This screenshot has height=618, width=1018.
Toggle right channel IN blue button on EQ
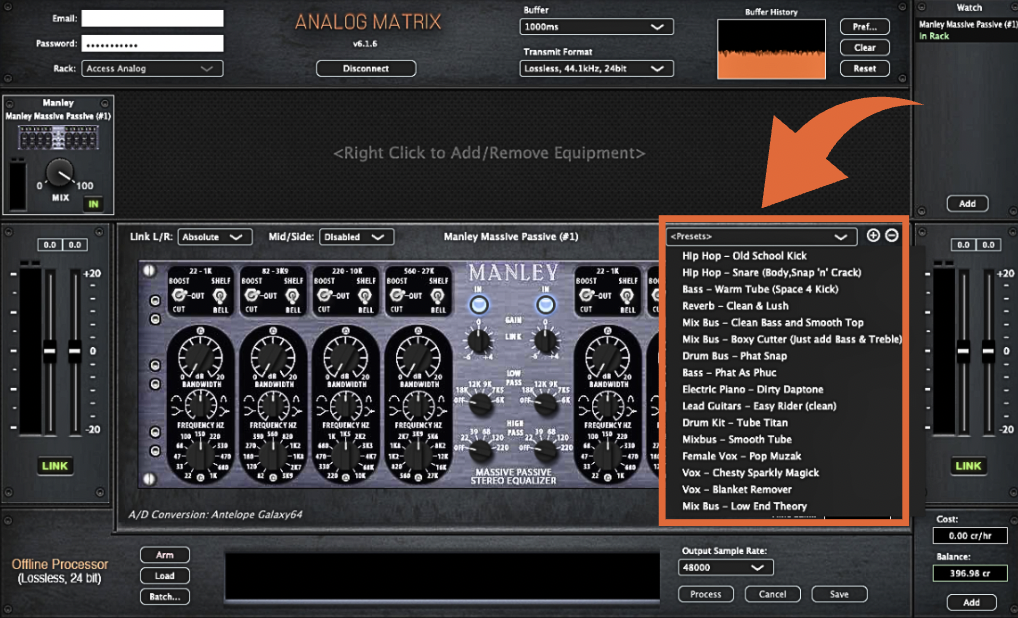pos(545,304)
